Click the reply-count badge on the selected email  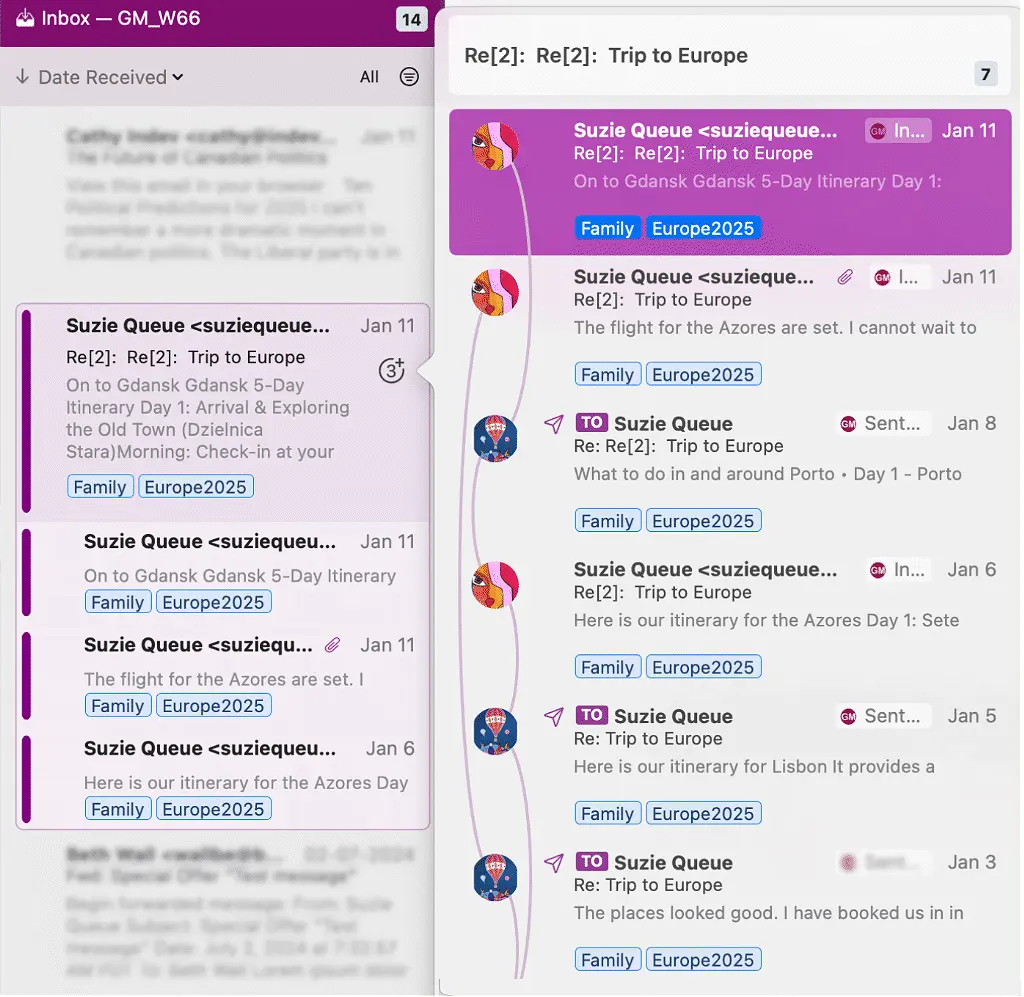tap(391, 370)
